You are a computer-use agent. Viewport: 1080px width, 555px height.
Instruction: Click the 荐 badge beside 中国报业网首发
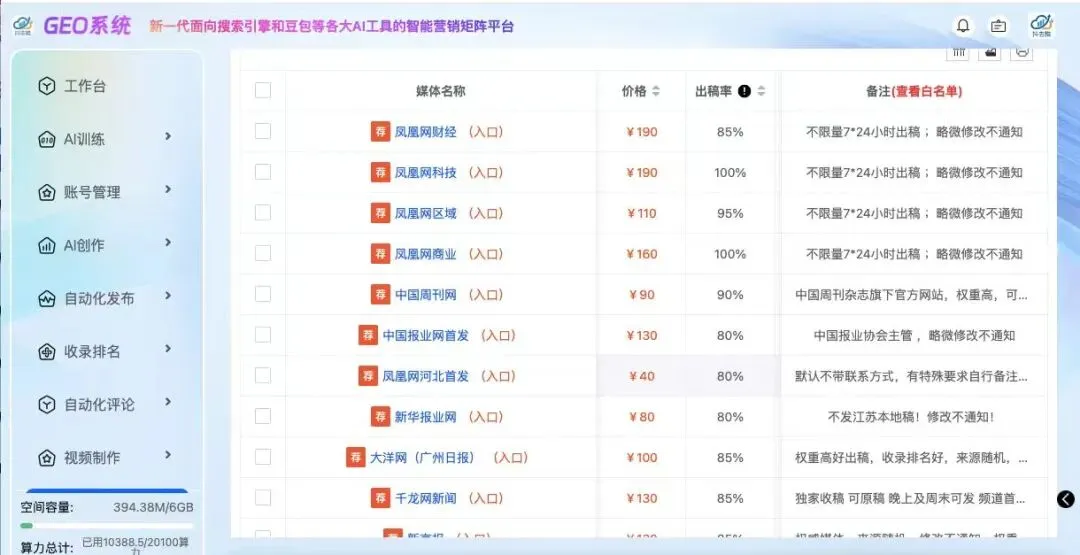point(368,335)
